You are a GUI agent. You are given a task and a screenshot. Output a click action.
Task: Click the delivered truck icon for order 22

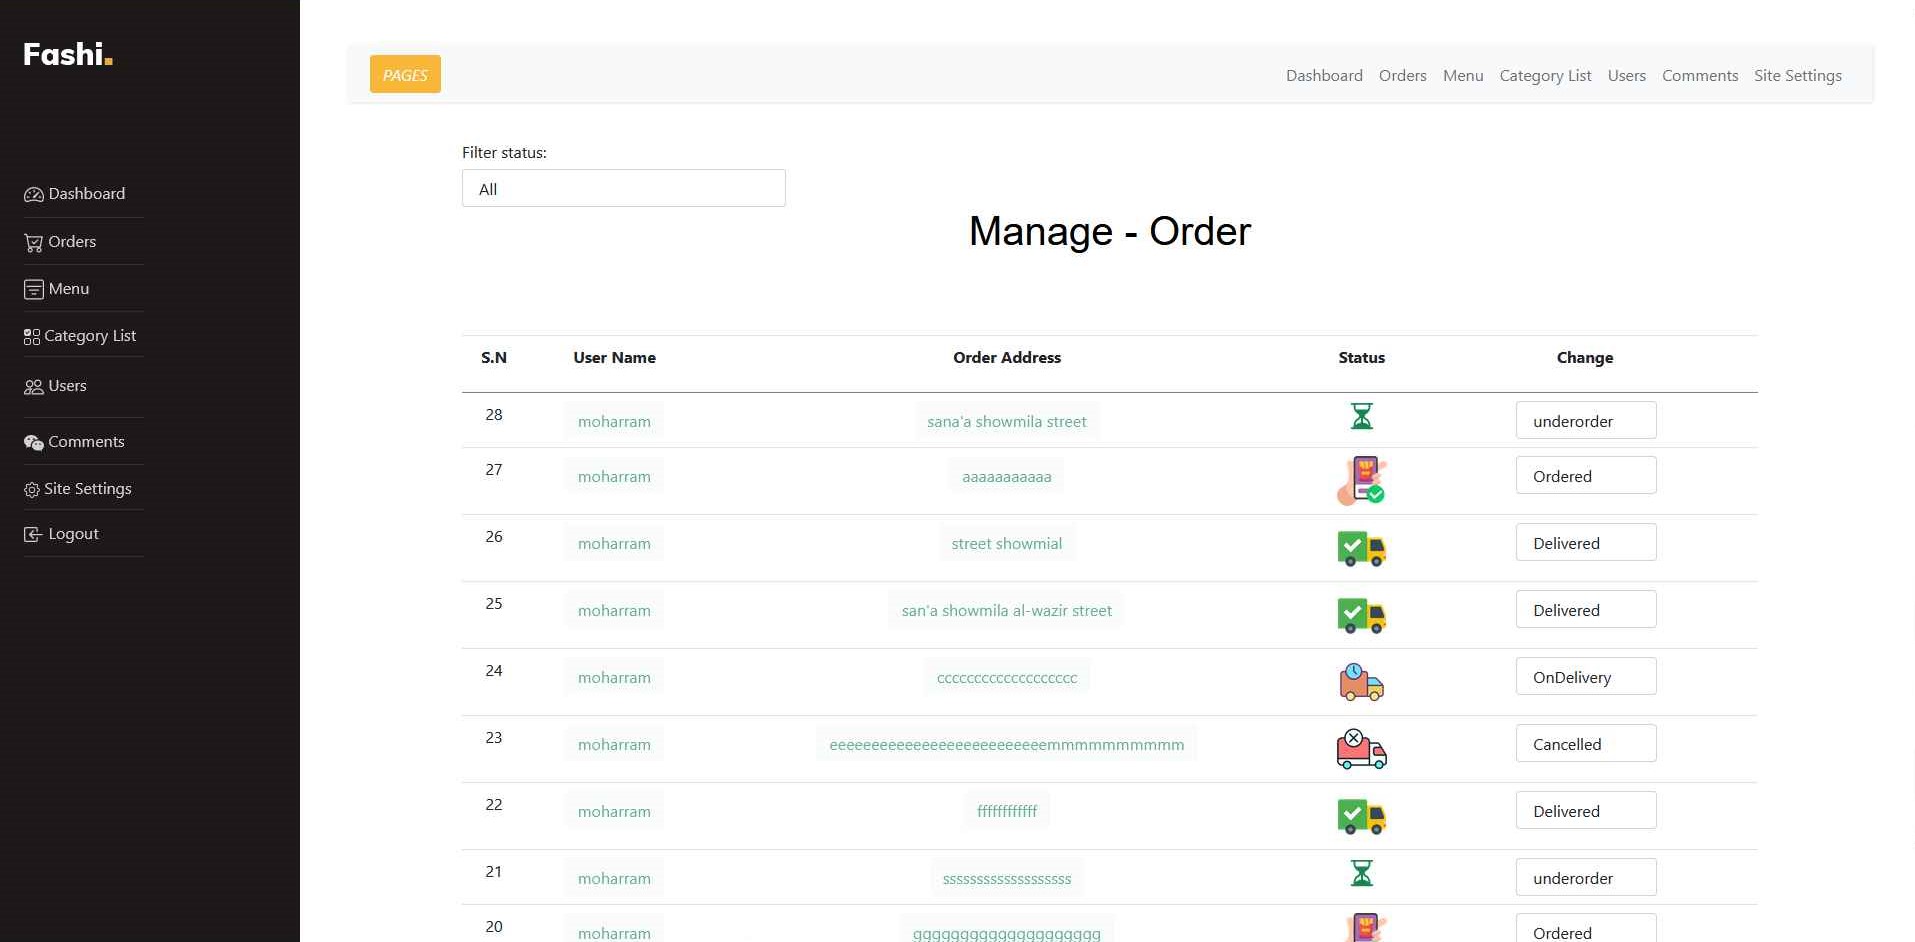[x=1361, y=816]
